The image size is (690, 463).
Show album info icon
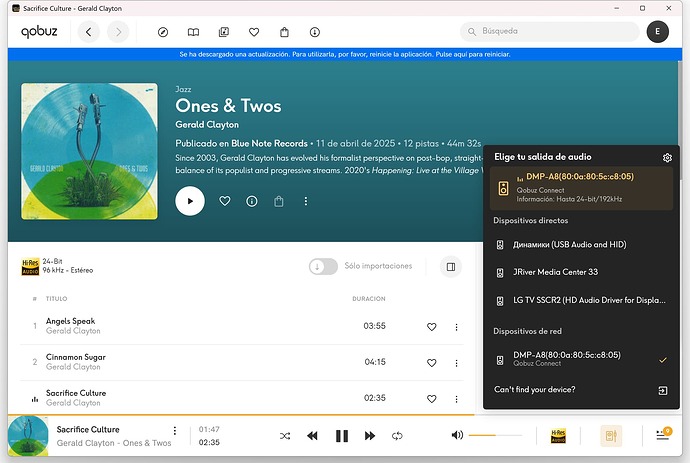(252, 201)
